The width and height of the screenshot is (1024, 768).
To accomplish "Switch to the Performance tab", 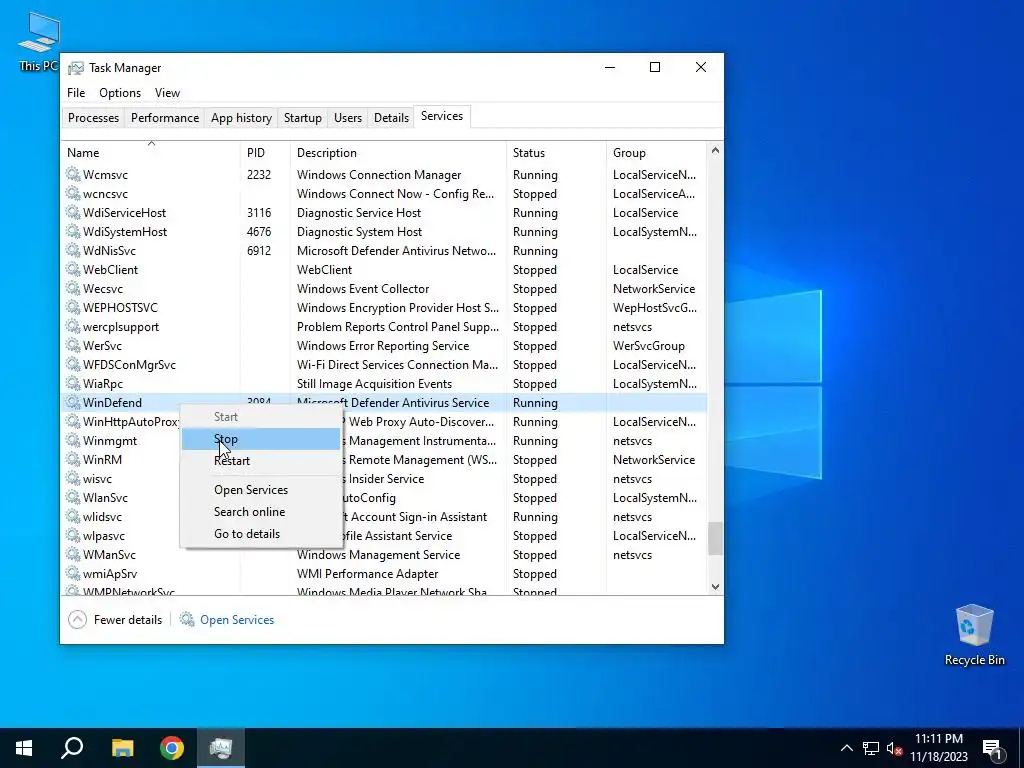I will coord(165,118).
